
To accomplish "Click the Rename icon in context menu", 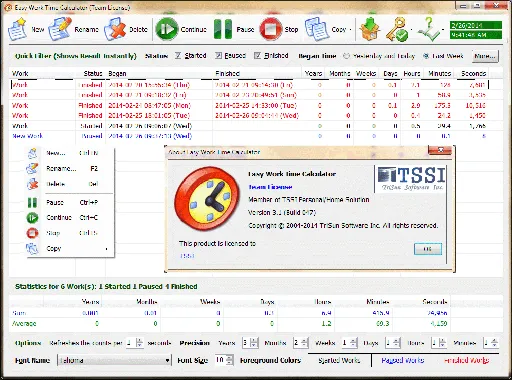I will [32, 168].
